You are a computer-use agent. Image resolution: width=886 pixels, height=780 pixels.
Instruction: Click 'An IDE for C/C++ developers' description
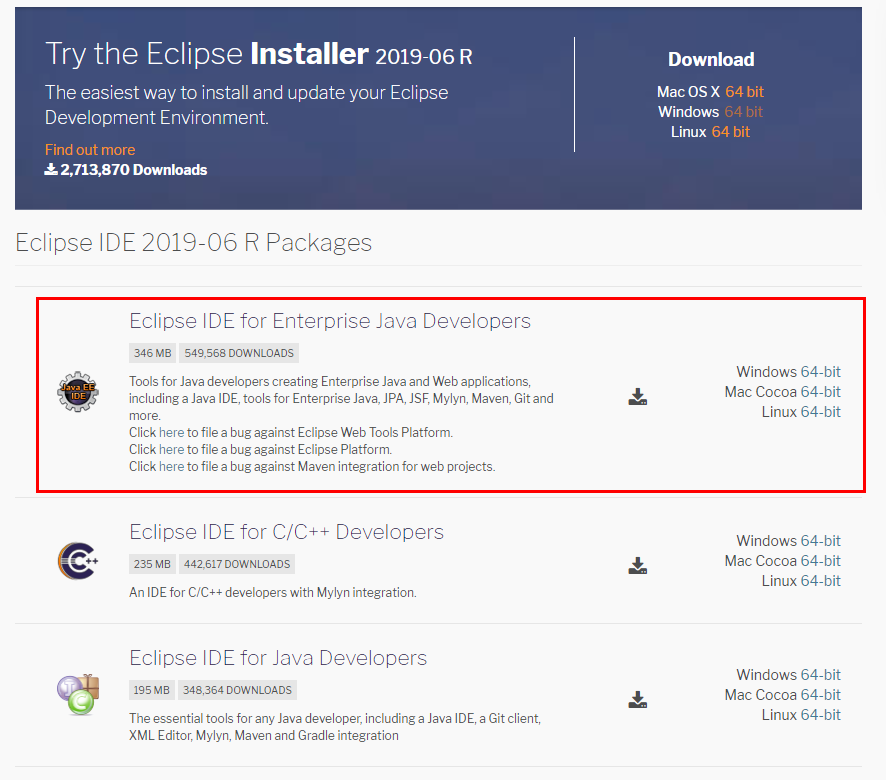[272, 592]
